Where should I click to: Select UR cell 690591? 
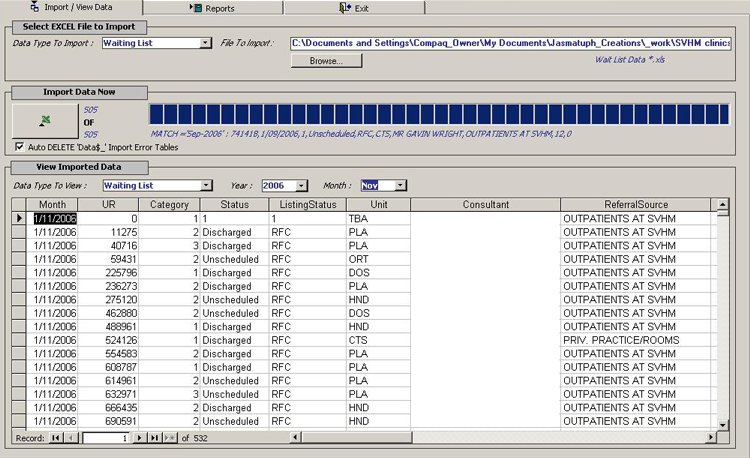coord(108,421)
